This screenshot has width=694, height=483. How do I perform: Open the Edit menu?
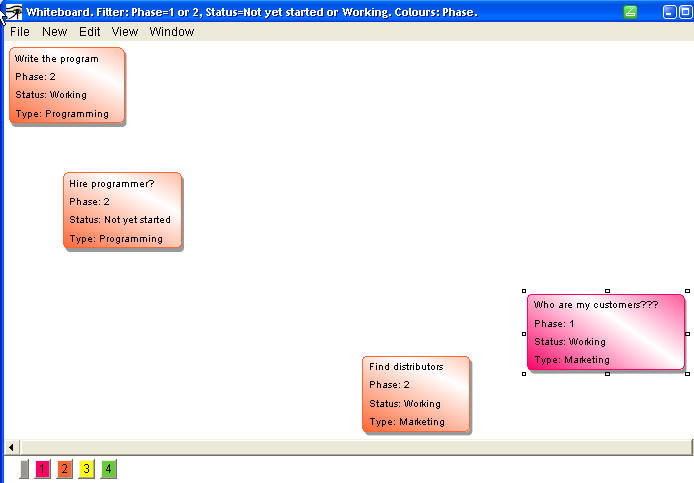point(89,32)
